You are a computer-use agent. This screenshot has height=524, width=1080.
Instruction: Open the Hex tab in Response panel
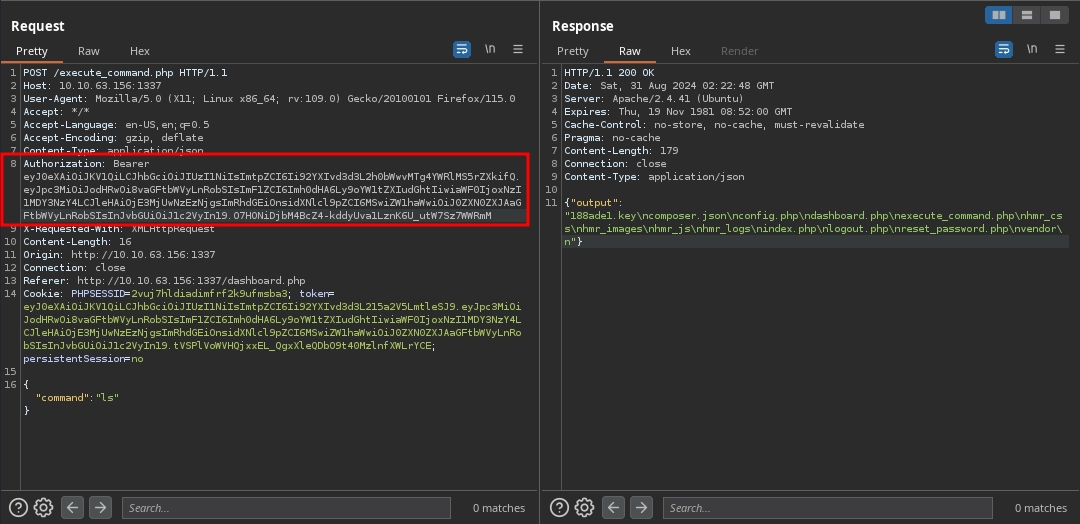click(x=681, y=51)
